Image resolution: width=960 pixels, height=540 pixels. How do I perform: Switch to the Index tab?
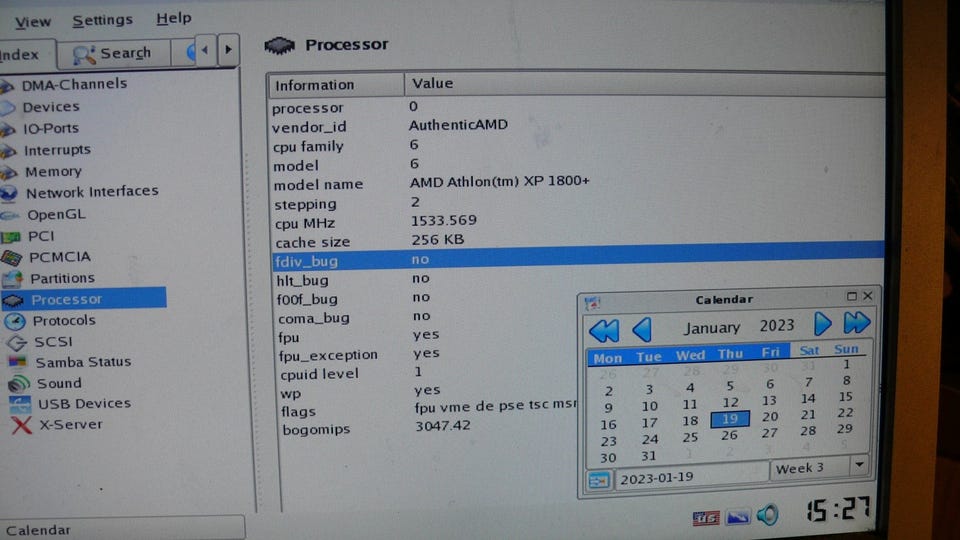pyautogui.click(x=27, y=54)
